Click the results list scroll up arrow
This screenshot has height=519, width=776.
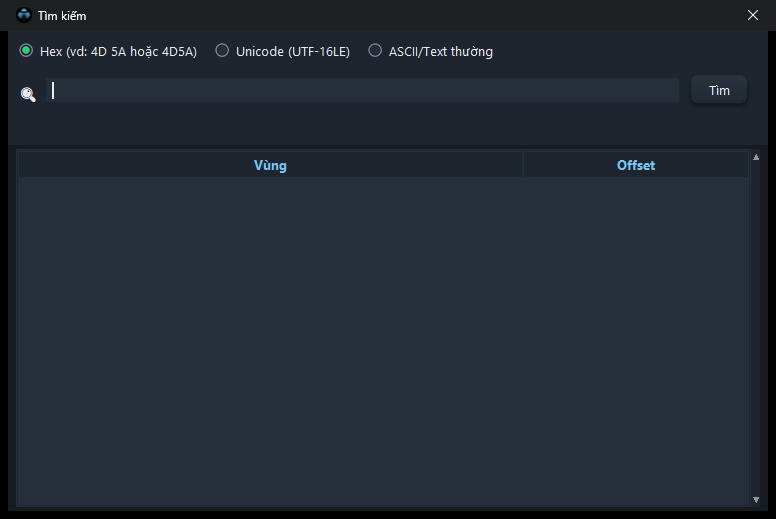point(756,157)
